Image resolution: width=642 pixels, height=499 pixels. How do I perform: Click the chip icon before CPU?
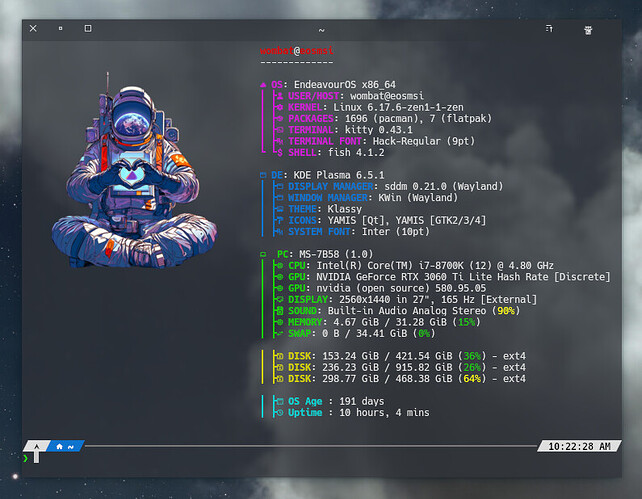[x=280, y=266]
